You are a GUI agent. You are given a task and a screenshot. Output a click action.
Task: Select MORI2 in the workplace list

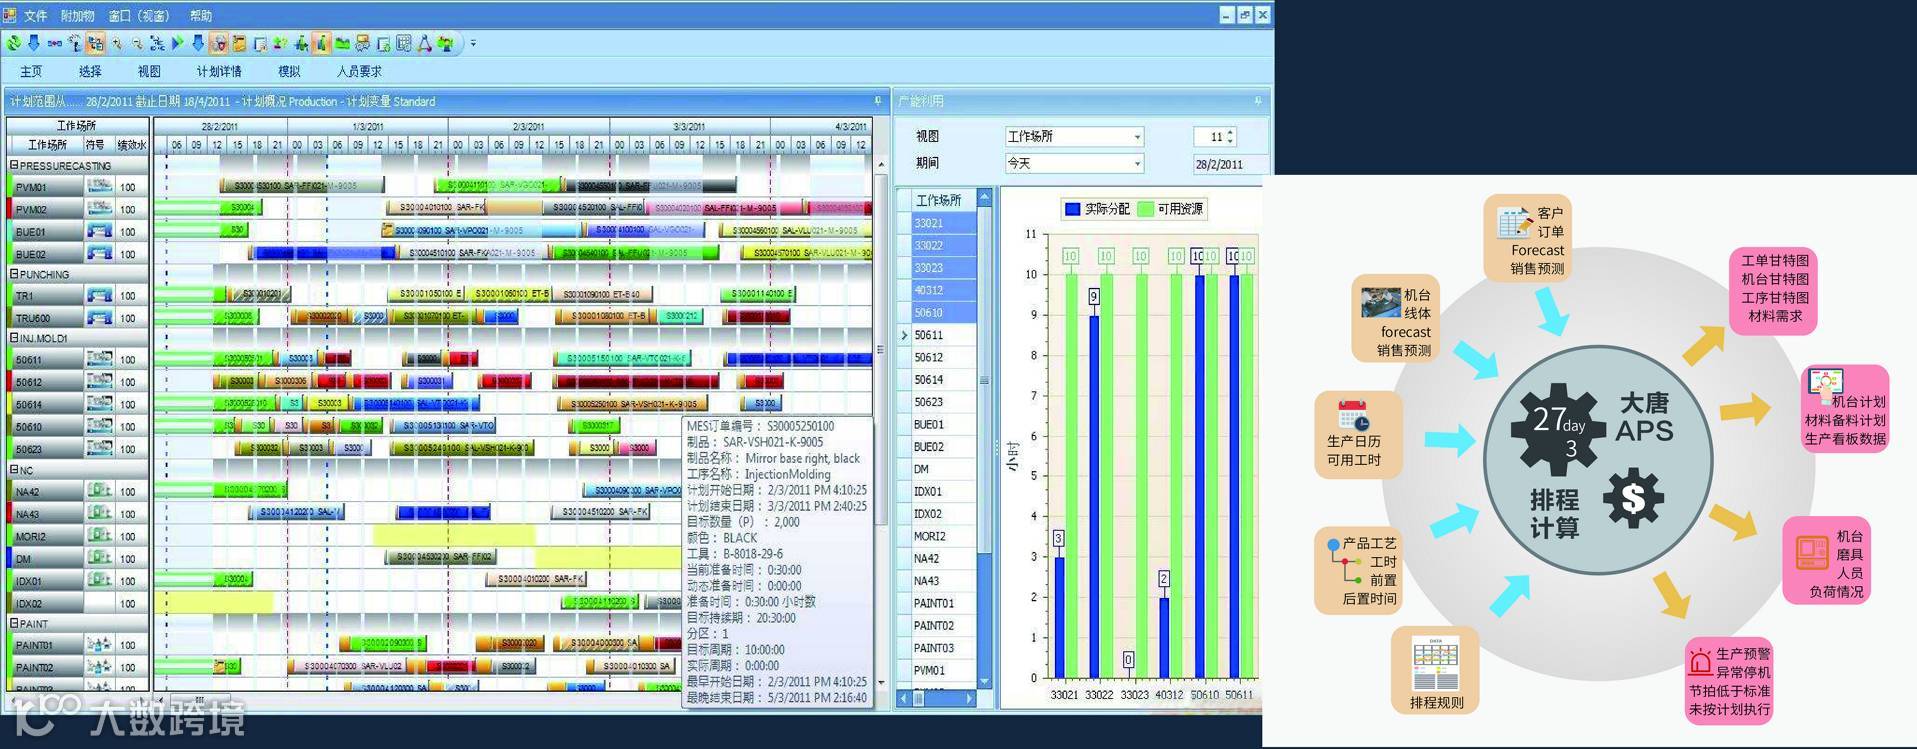coord(944,536)
